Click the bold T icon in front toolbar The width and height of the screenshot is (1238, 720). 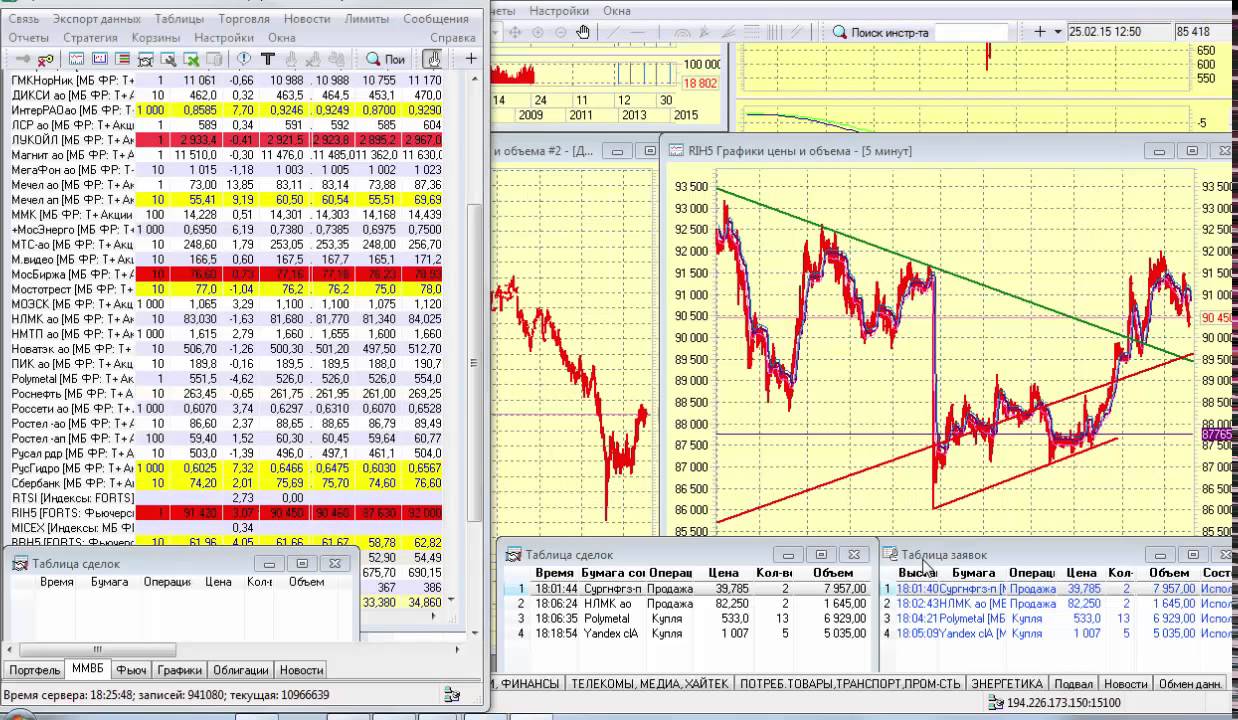[x=268, y=59]
